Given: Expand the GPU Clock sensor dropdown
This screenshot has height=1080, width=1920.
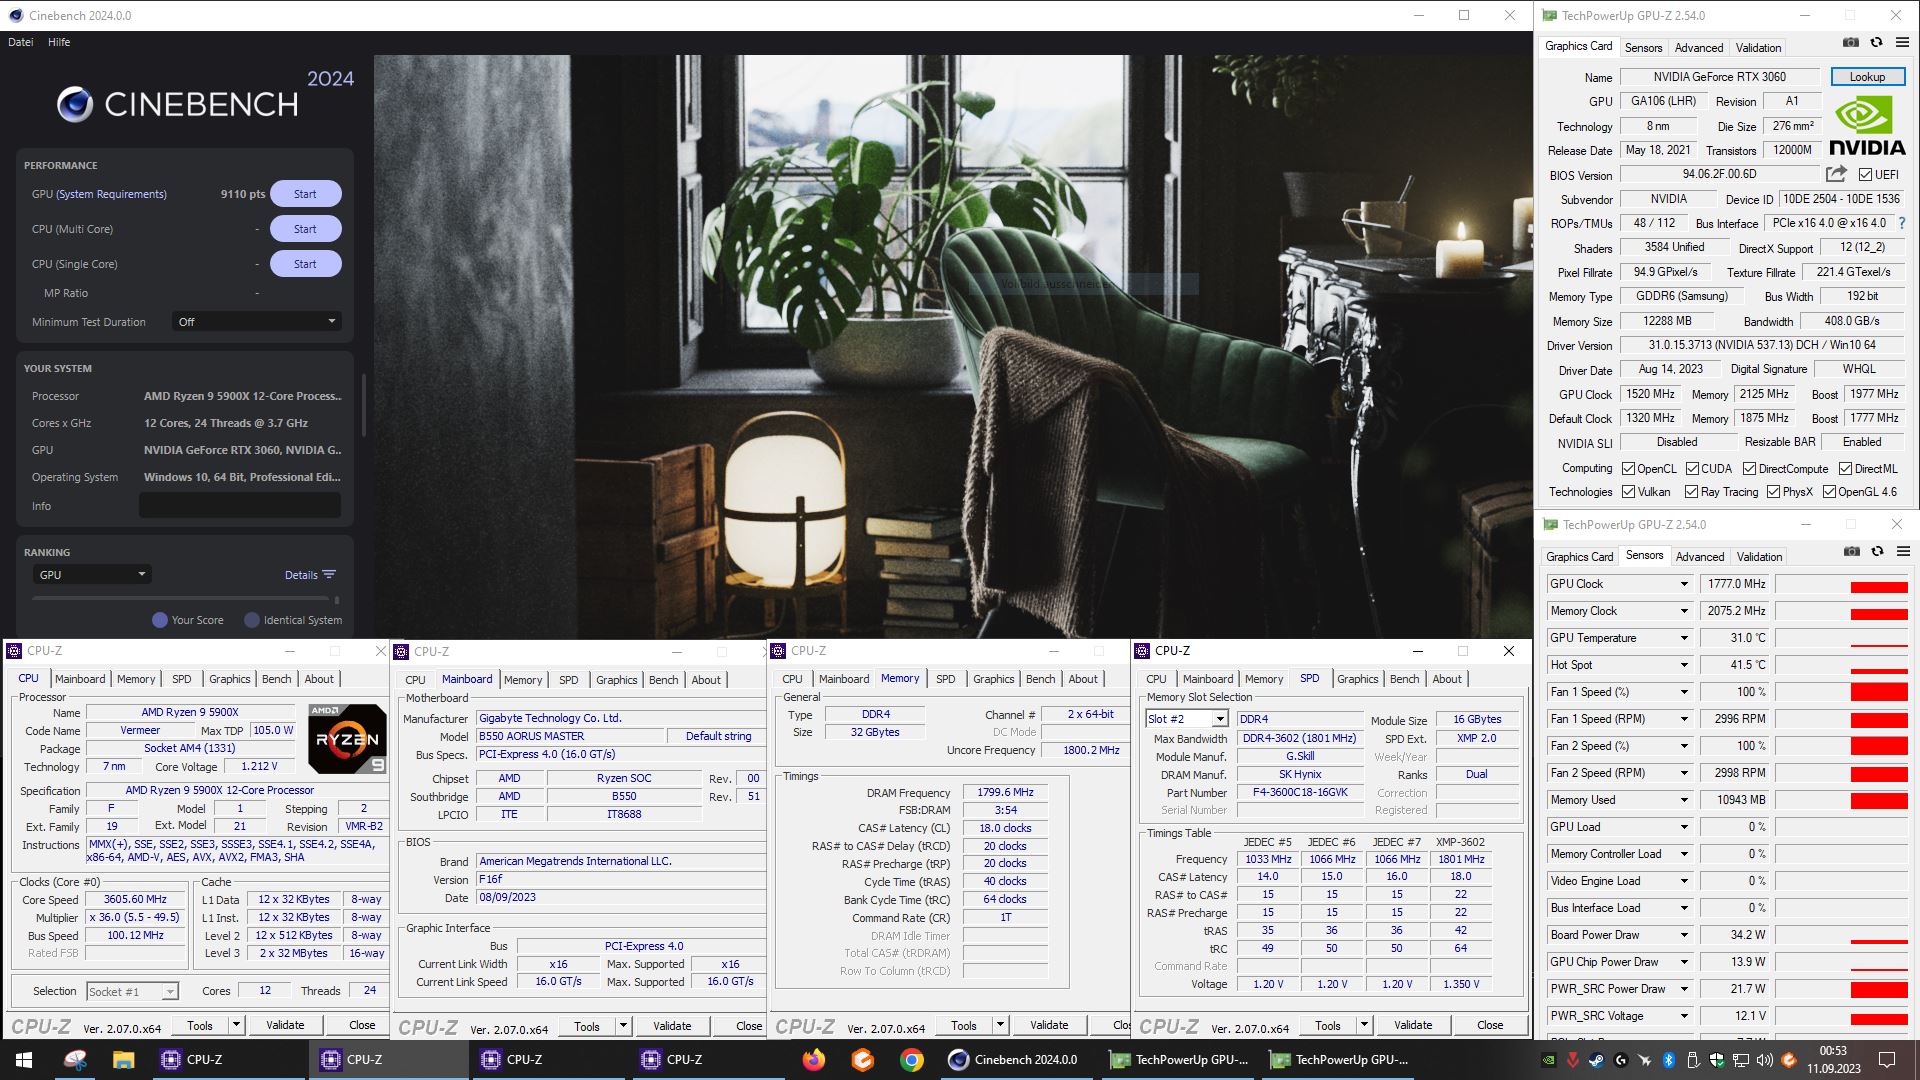Looking at the screenshot, I should tap(1684, 584).
